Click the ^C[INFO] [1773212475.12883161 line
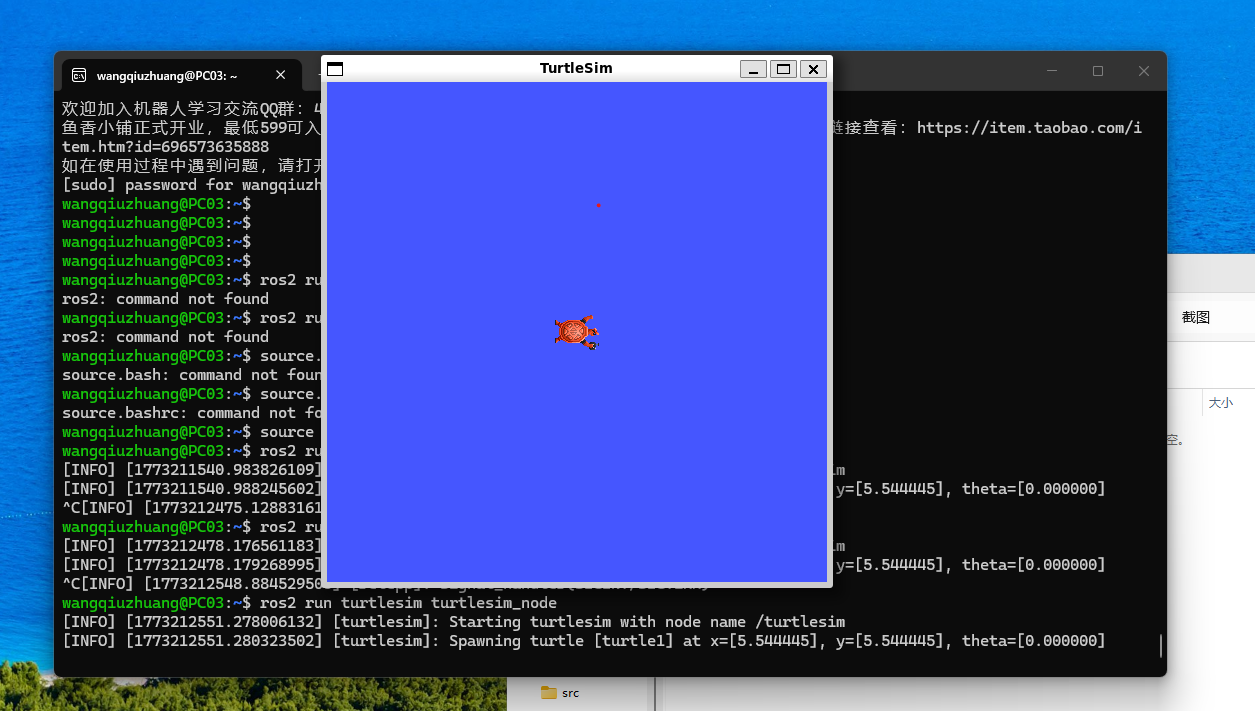This screenshot has height=711, width=1255. pyautogui.click(x=191, y=508)
